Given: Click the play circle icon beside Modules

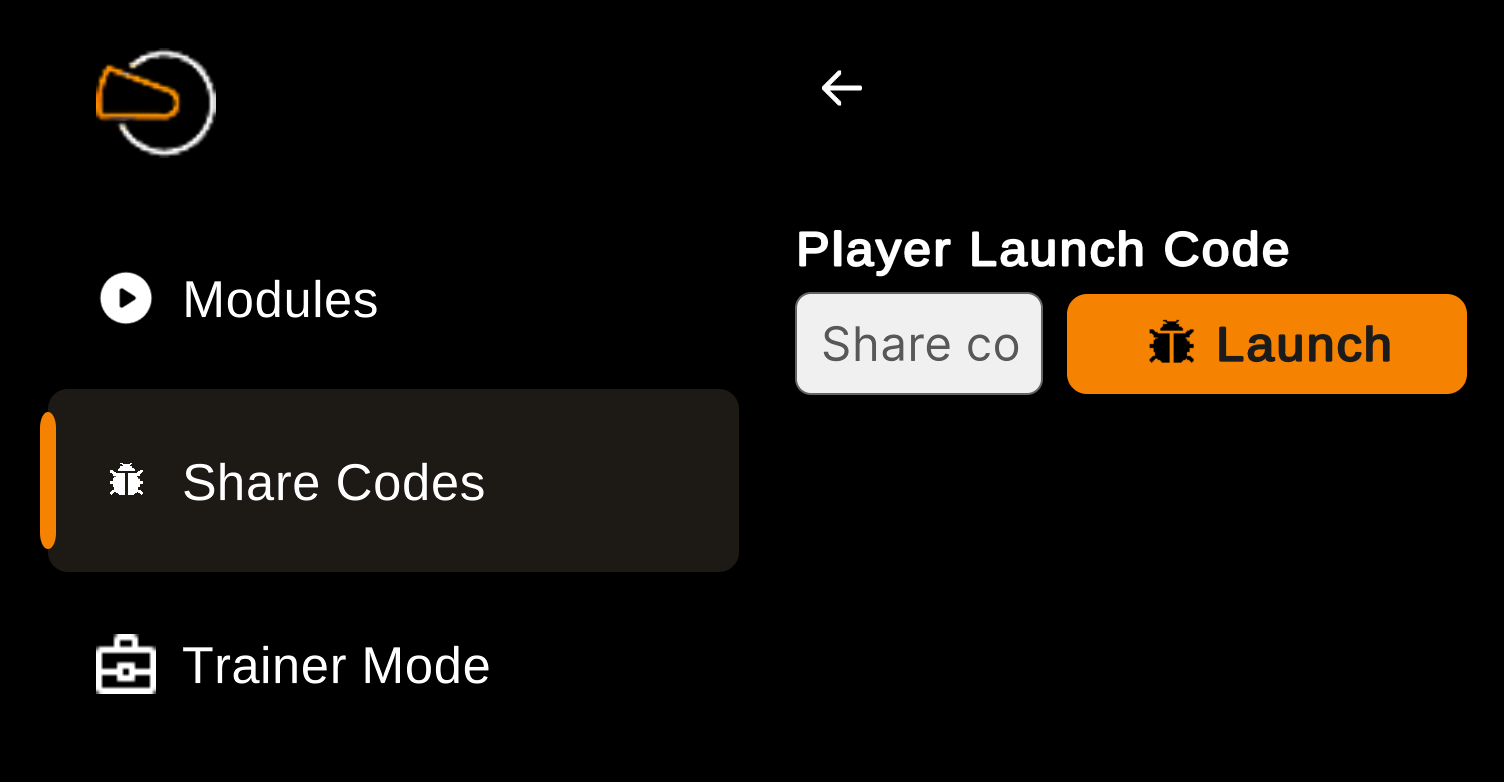Looking at the screenshot, I should 126,298.
